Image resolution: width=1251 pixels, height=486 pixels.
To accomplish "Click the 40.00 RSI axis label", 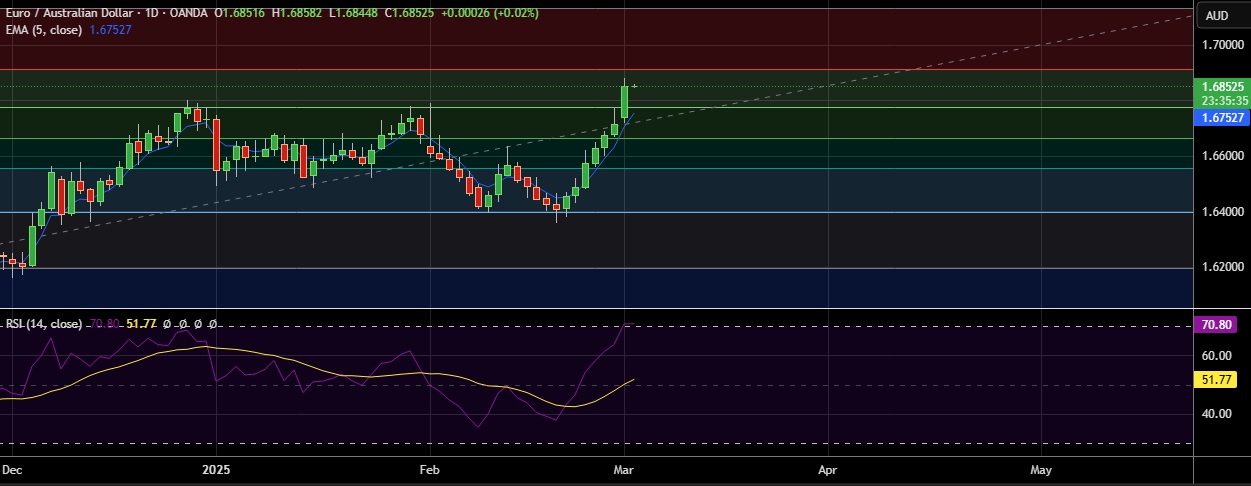I will (x=1215, y=413).
